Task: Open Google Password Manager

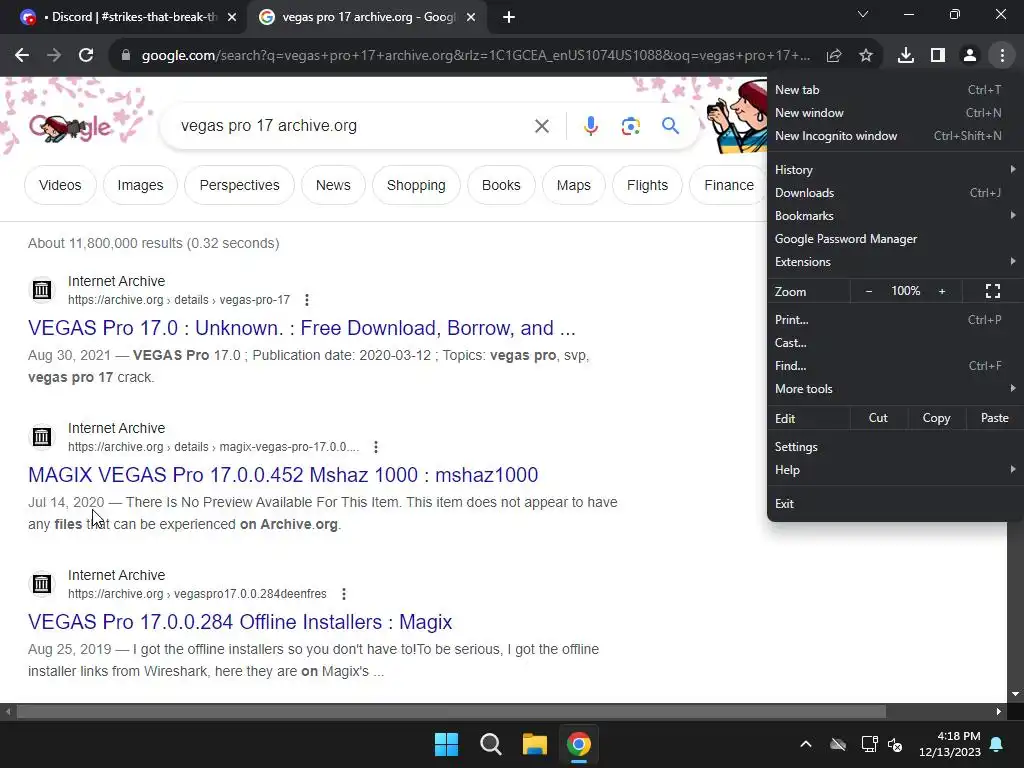Action: 895,239
